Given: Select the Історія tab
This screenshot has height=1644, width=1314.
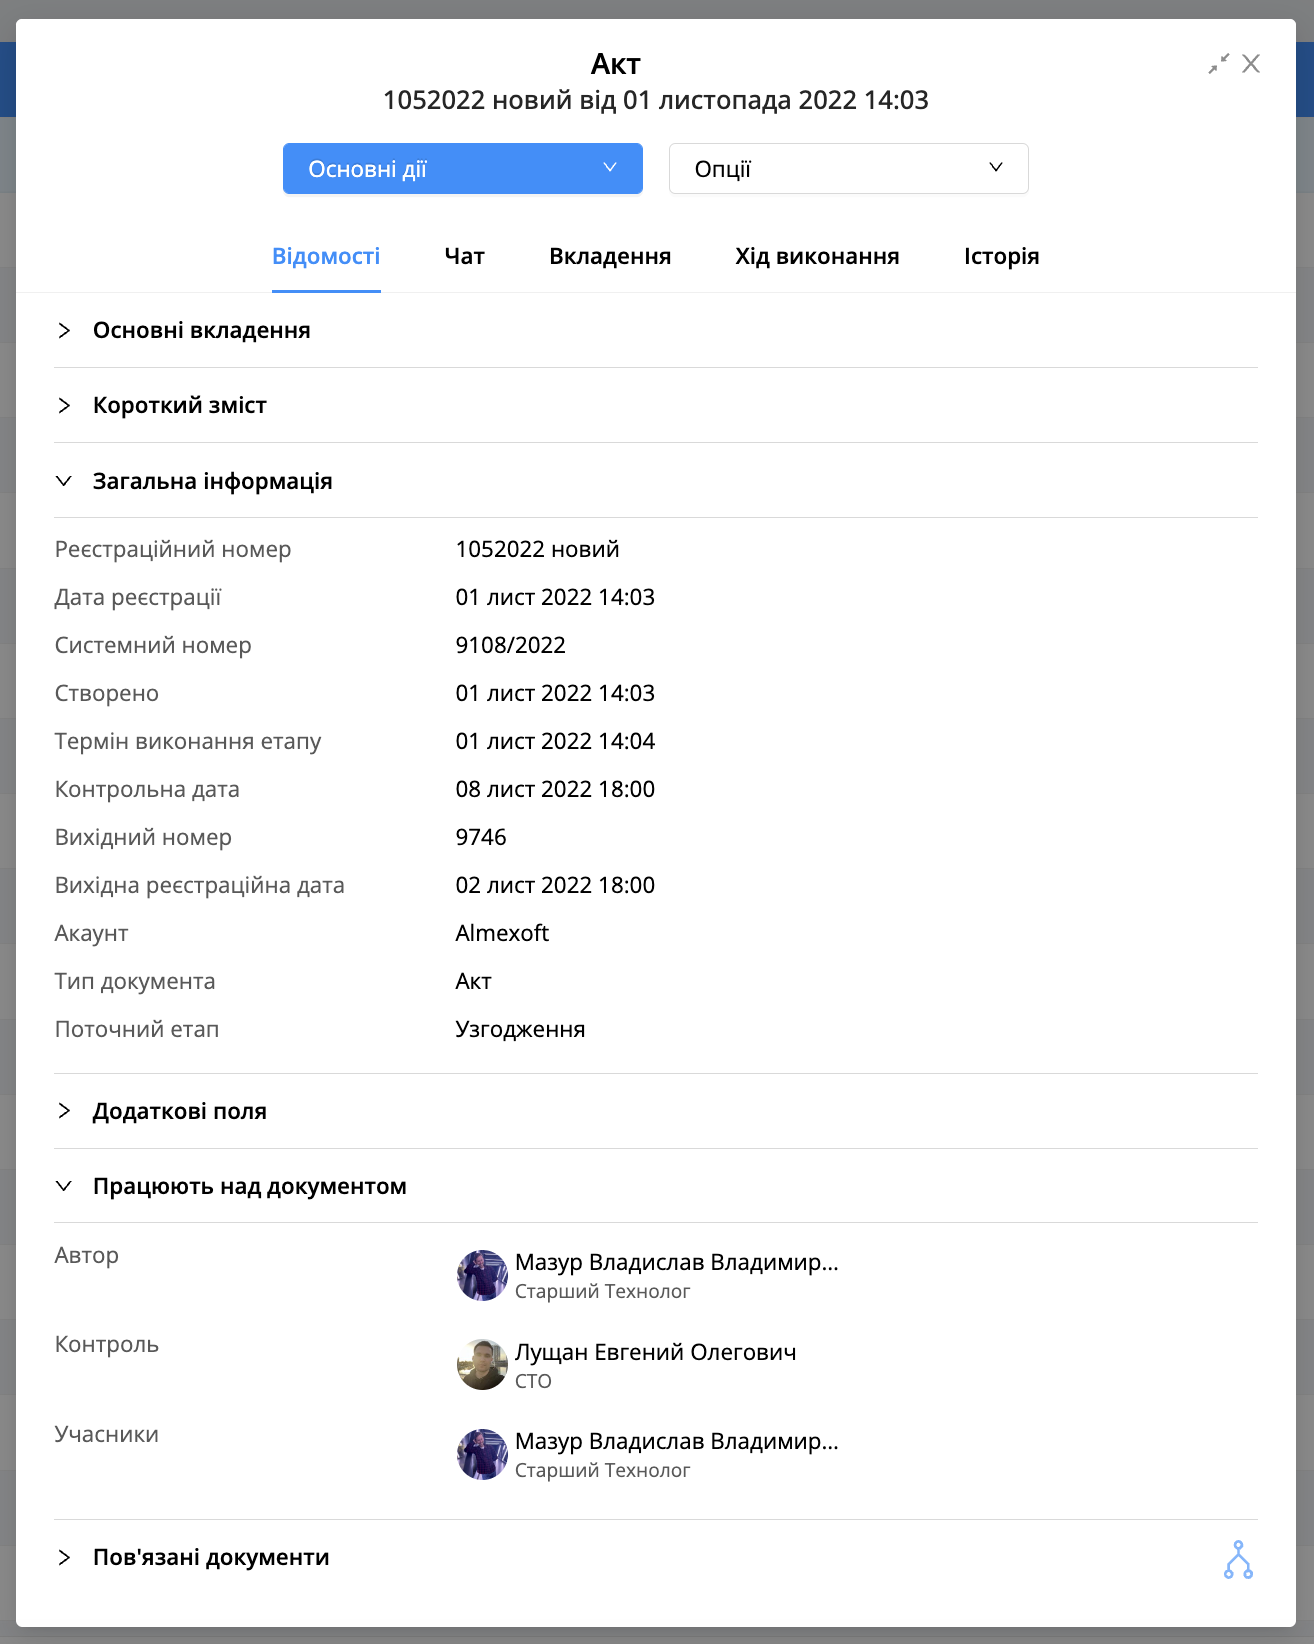Looking at the screenshot, I should 1001,257.
